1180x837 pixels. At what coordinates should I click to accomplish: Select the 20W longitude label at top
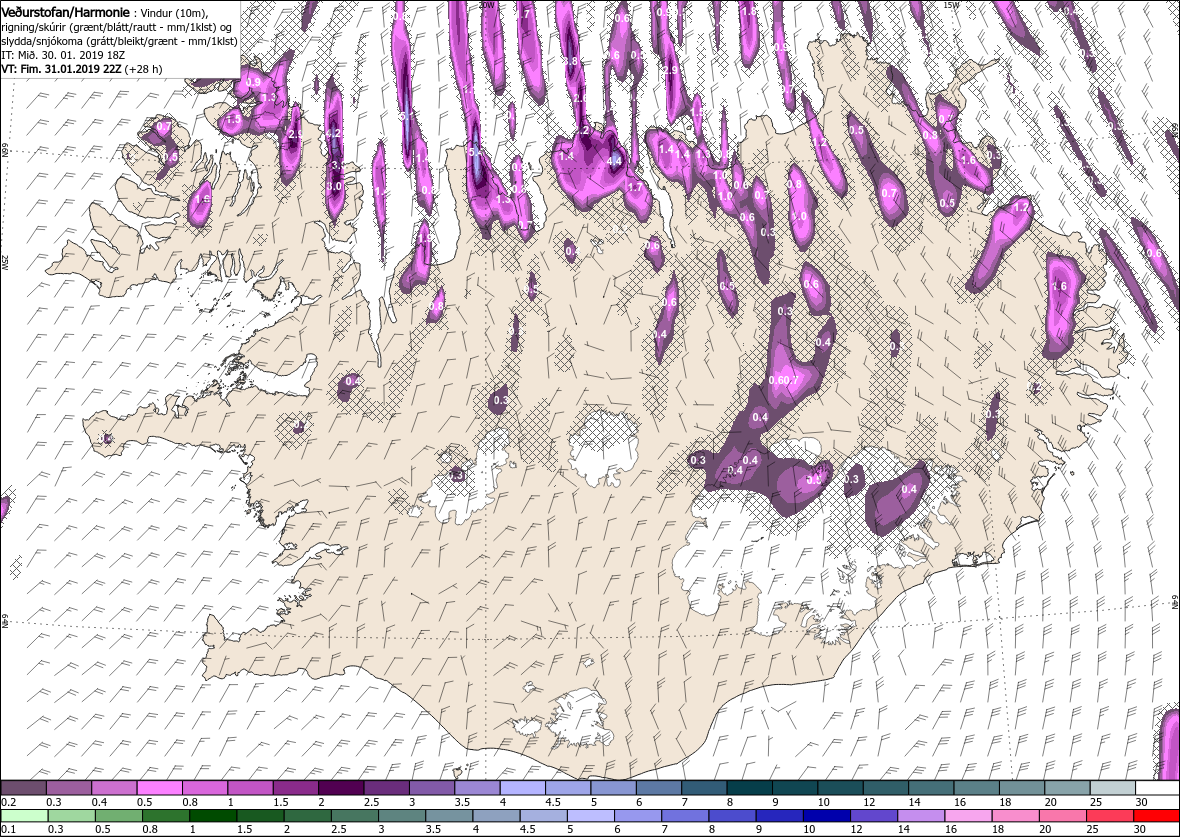click(486, 5)
